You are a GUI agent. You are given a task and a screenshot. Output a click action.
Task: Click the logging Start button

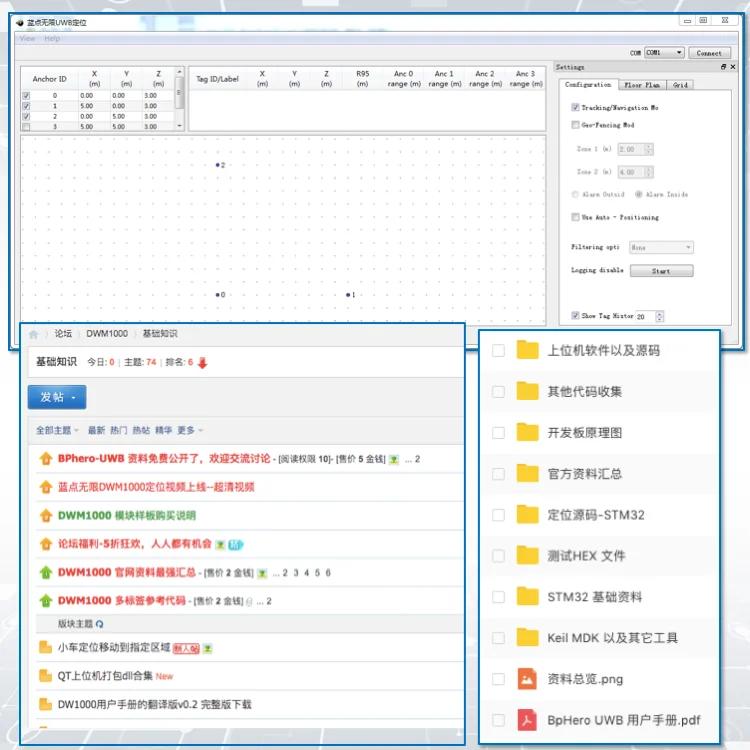pyautogui.click(x=661, y=271)
